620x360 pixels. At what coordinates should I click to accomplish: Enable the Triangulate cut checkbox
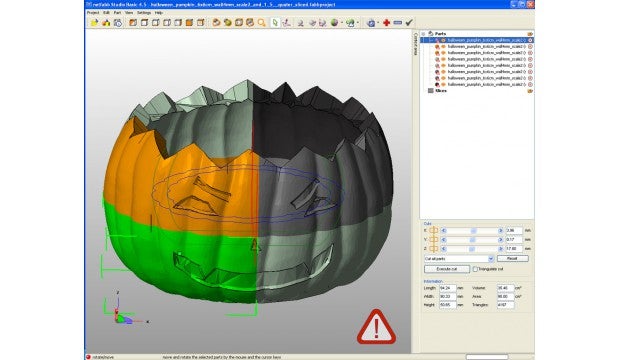point(475,269)
